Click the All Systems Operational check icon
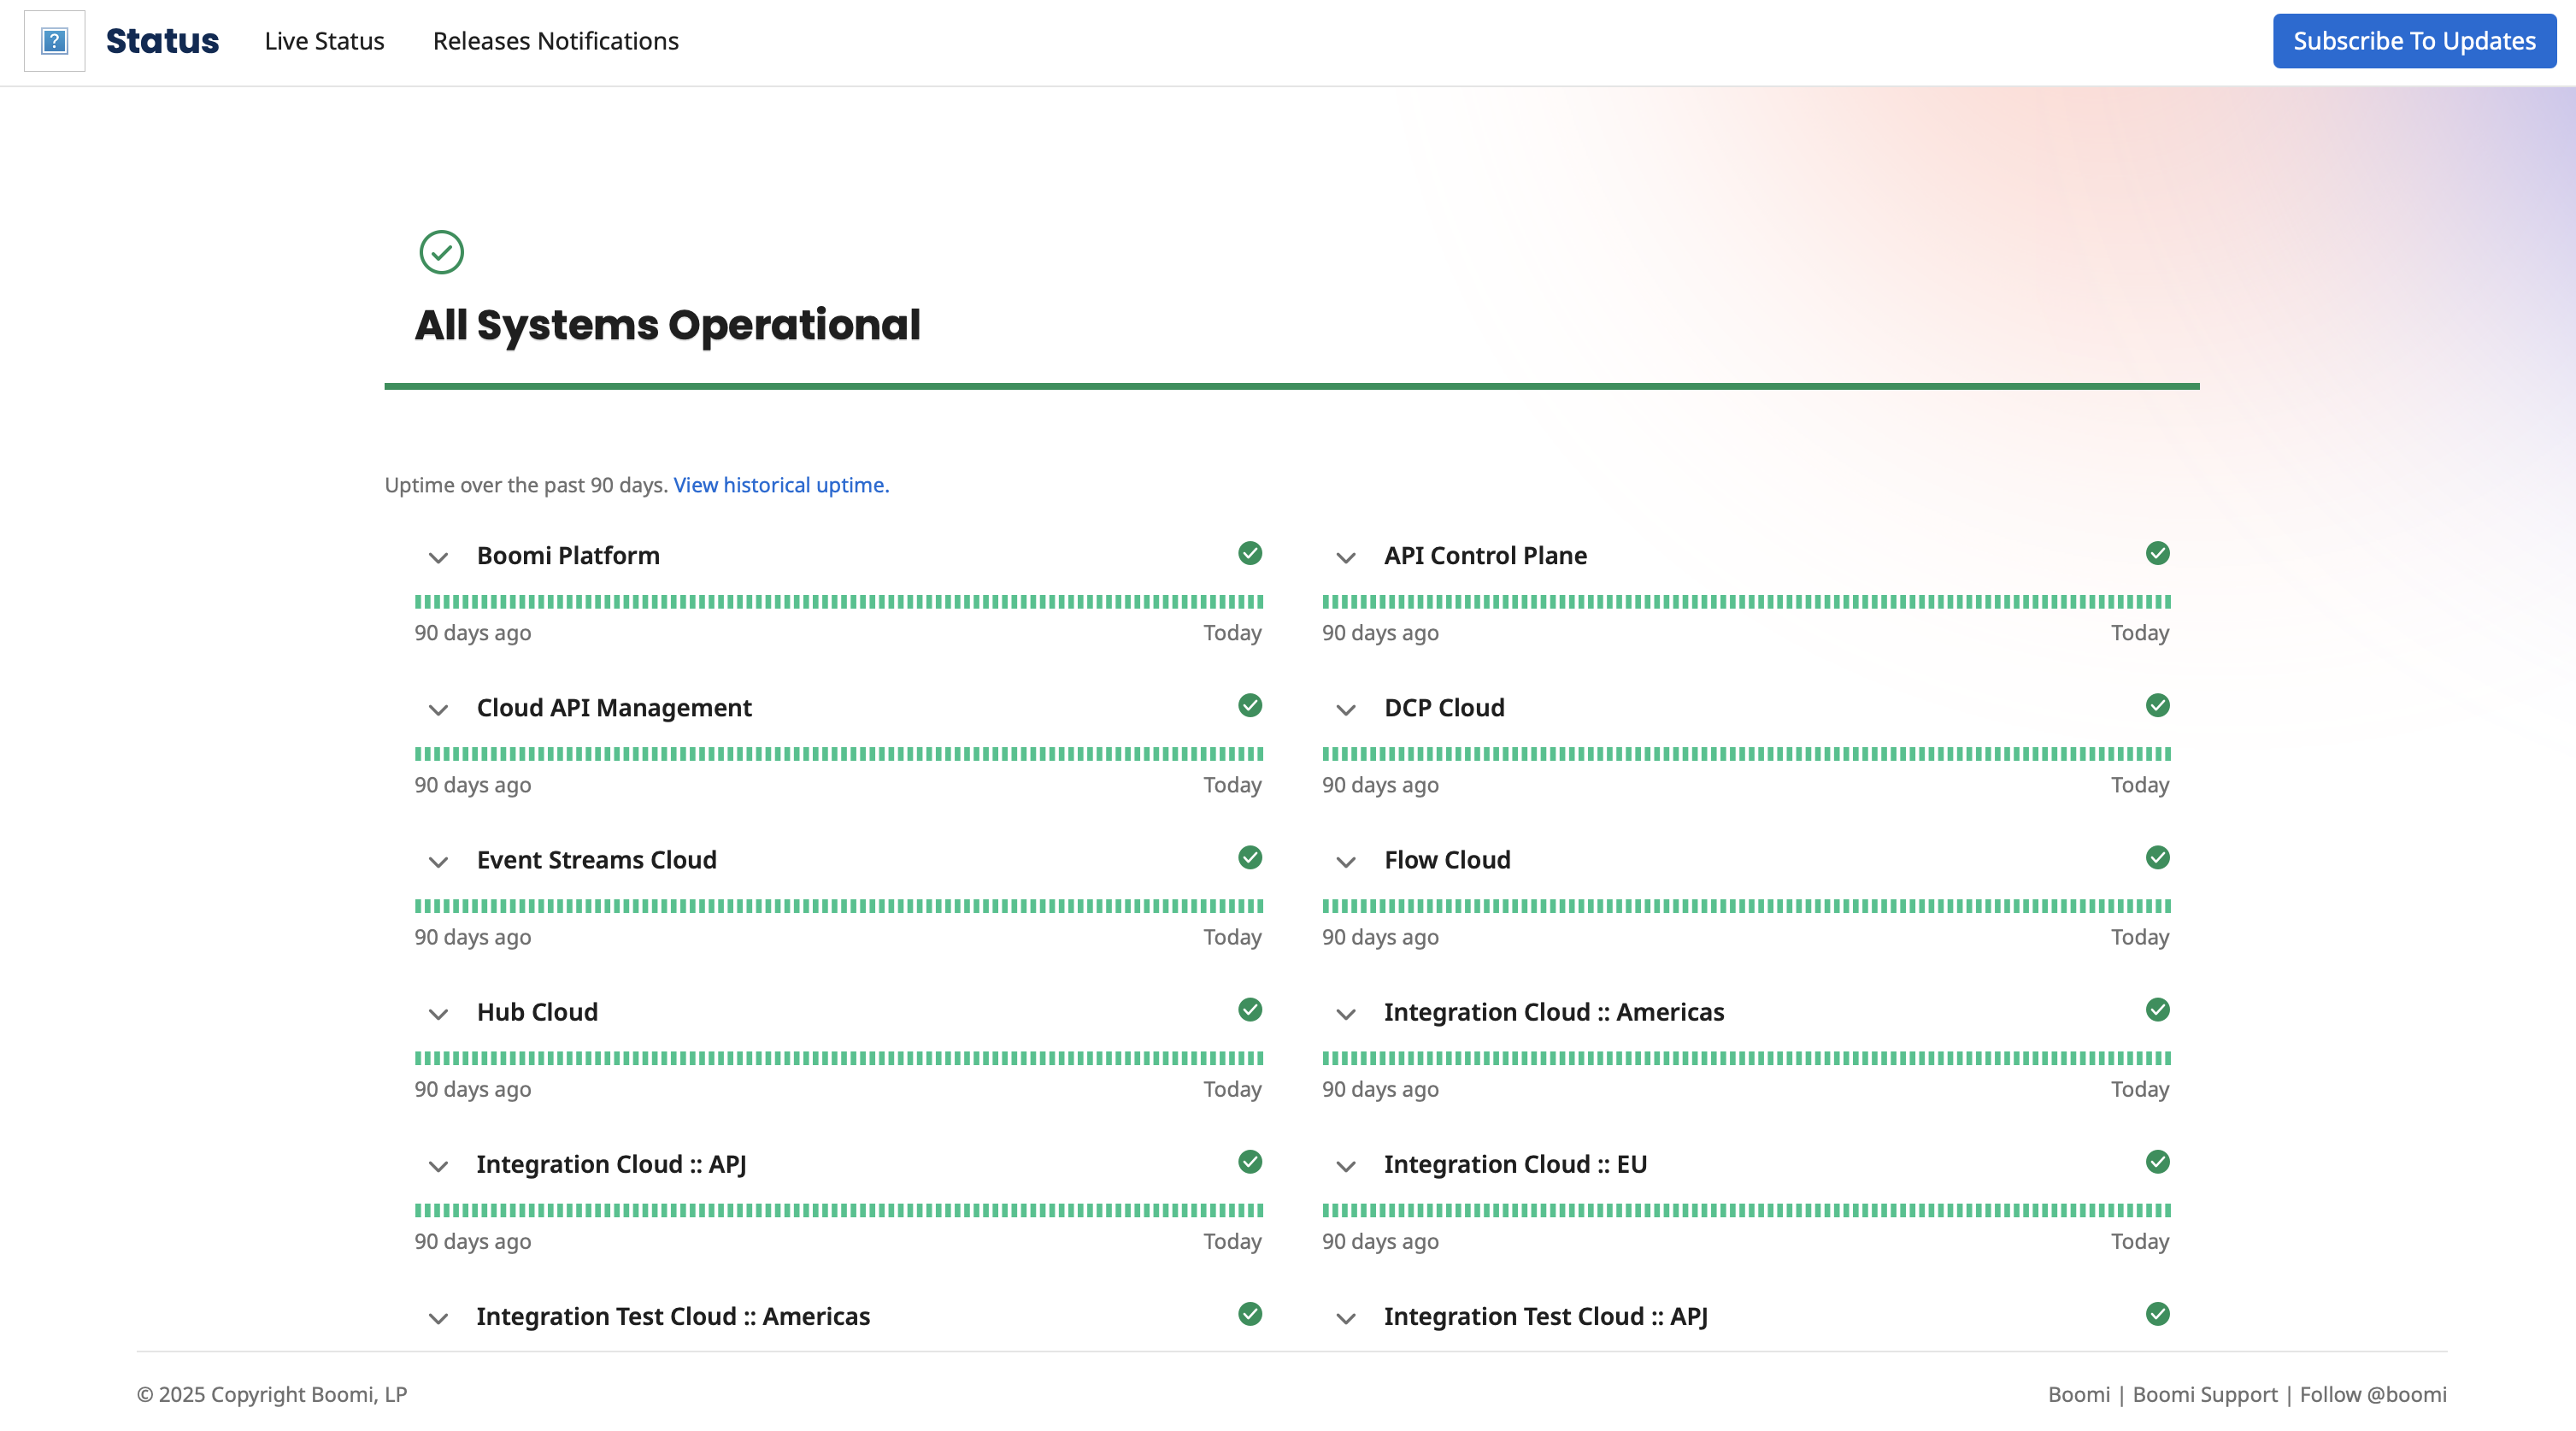 click(441, 252)
